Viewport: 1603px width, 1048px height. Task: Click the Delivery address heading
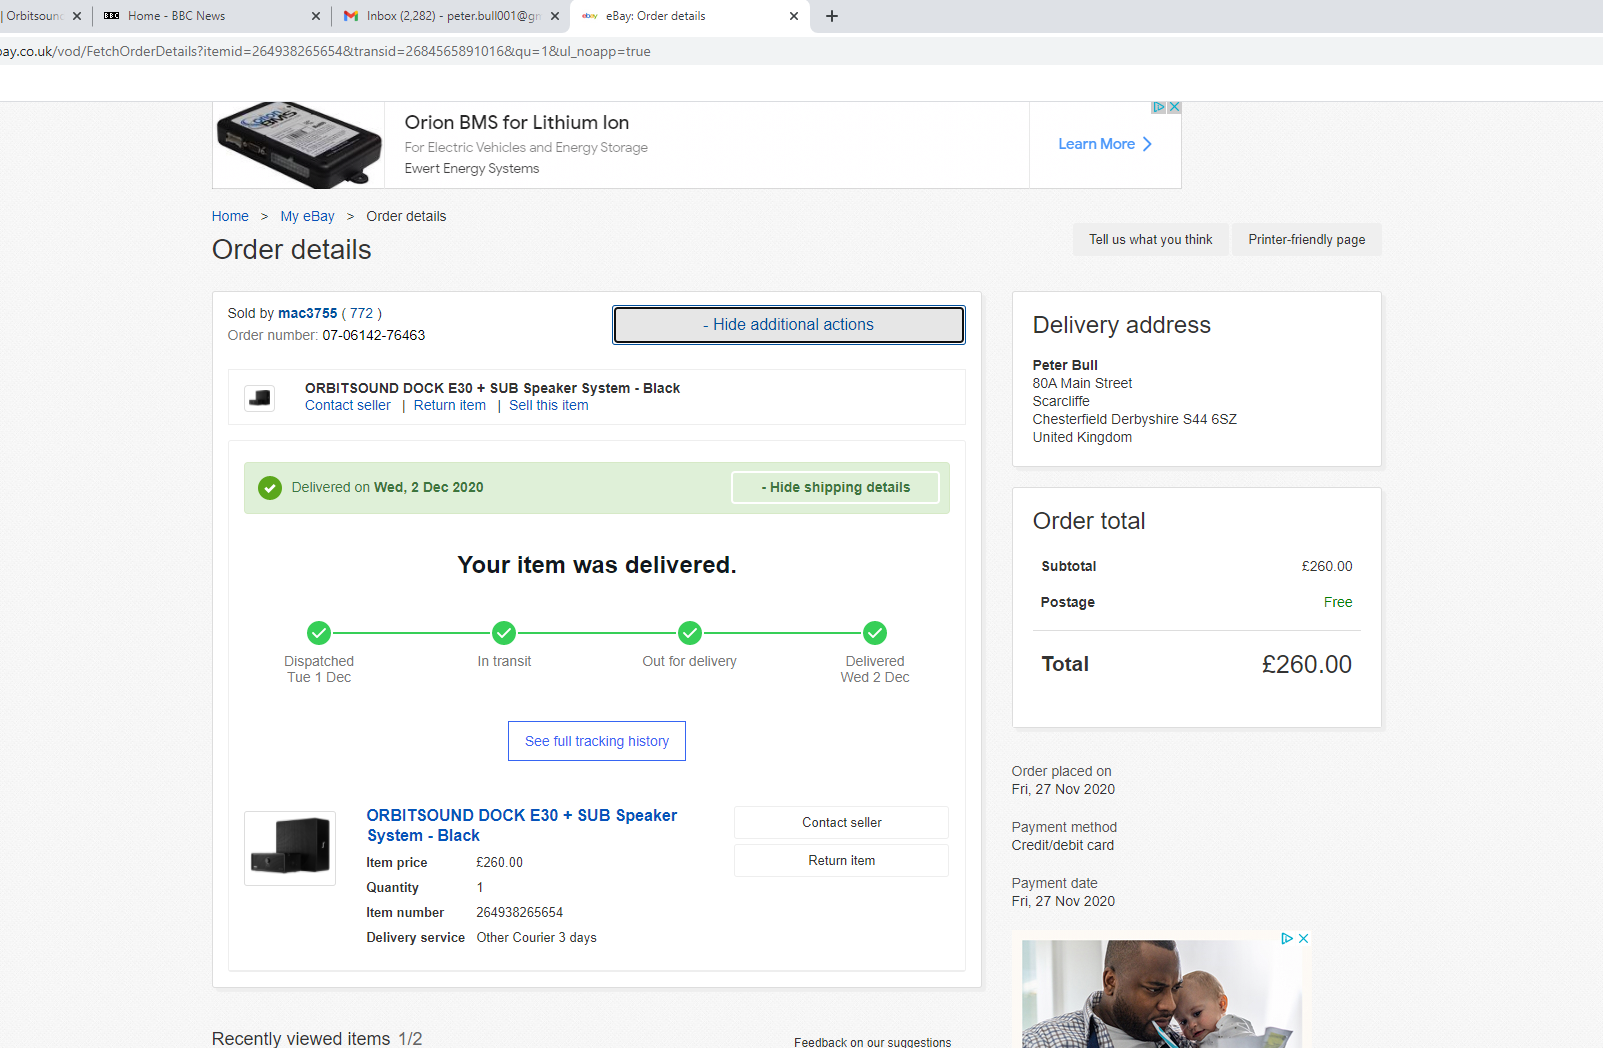coord(1122,325)
